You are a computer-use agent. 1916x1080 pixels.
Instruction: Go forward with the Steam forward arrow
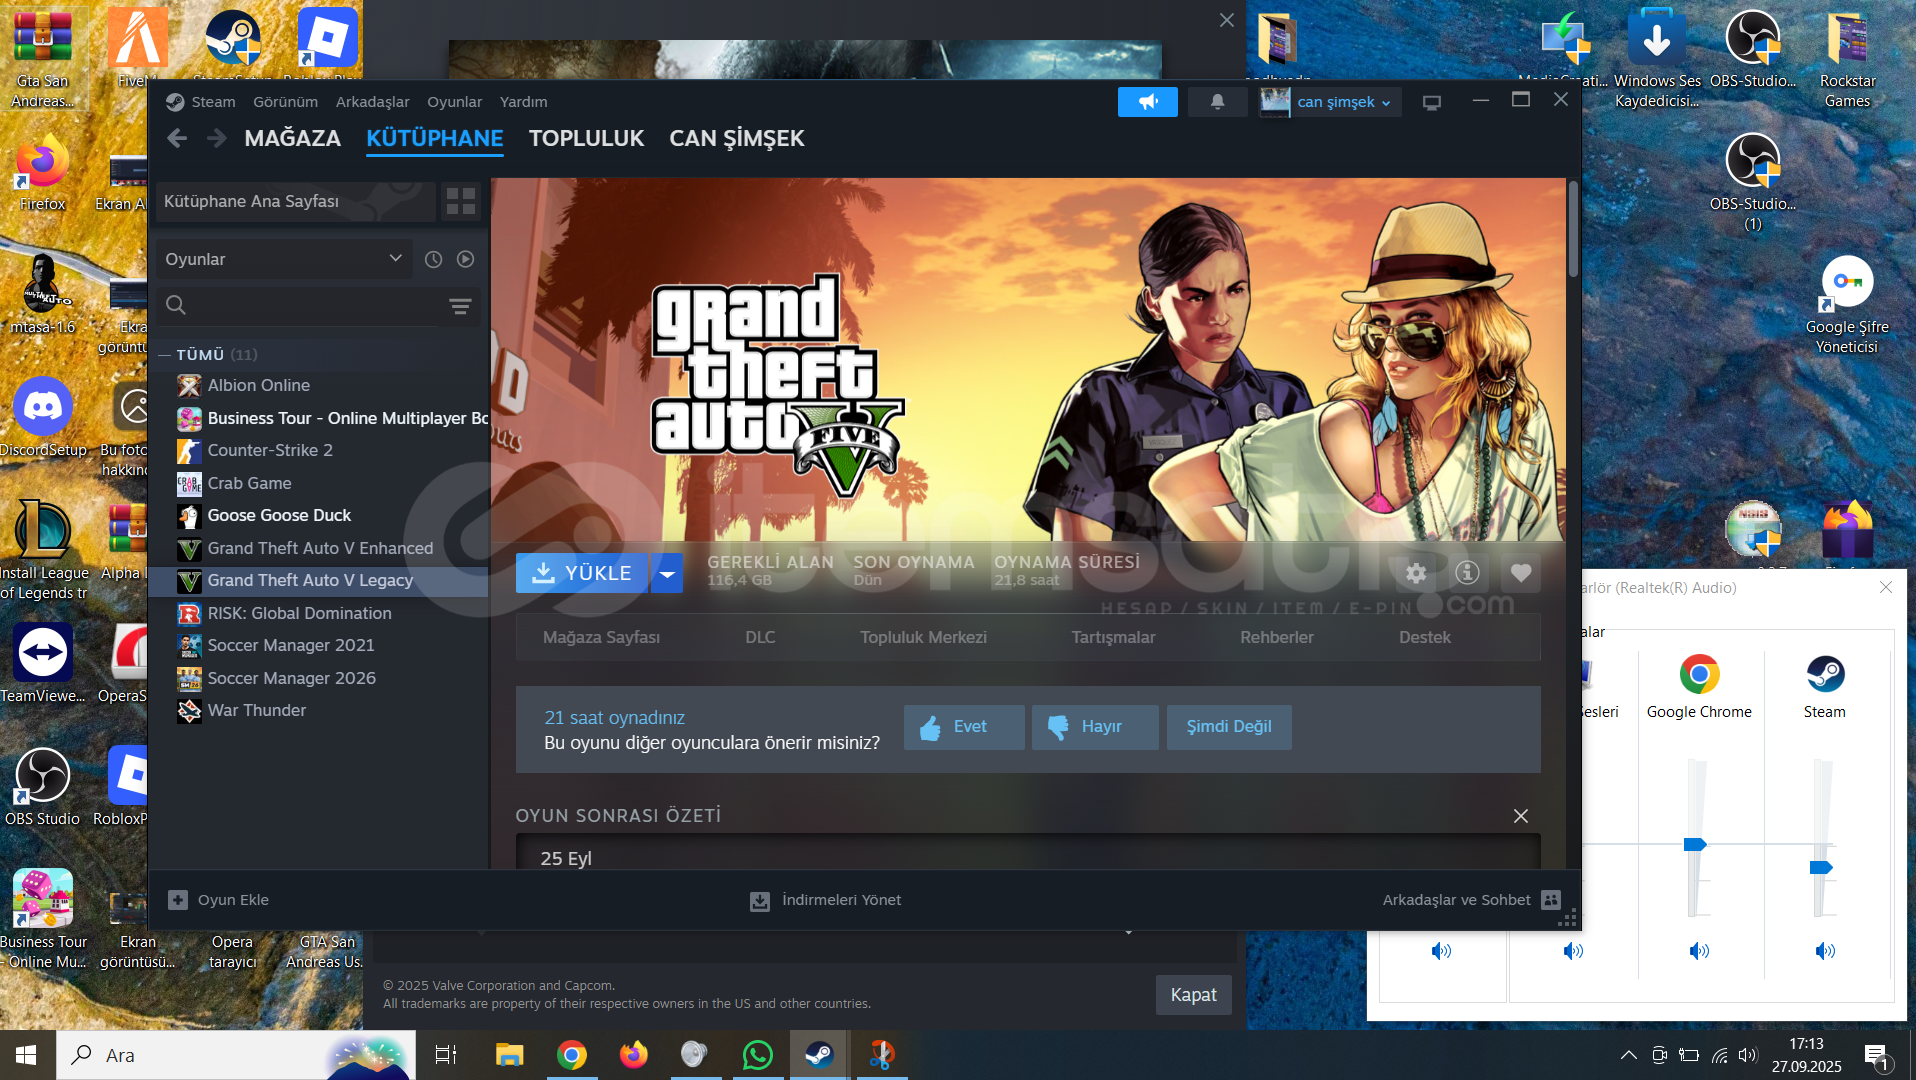click(x=216, y=138)
